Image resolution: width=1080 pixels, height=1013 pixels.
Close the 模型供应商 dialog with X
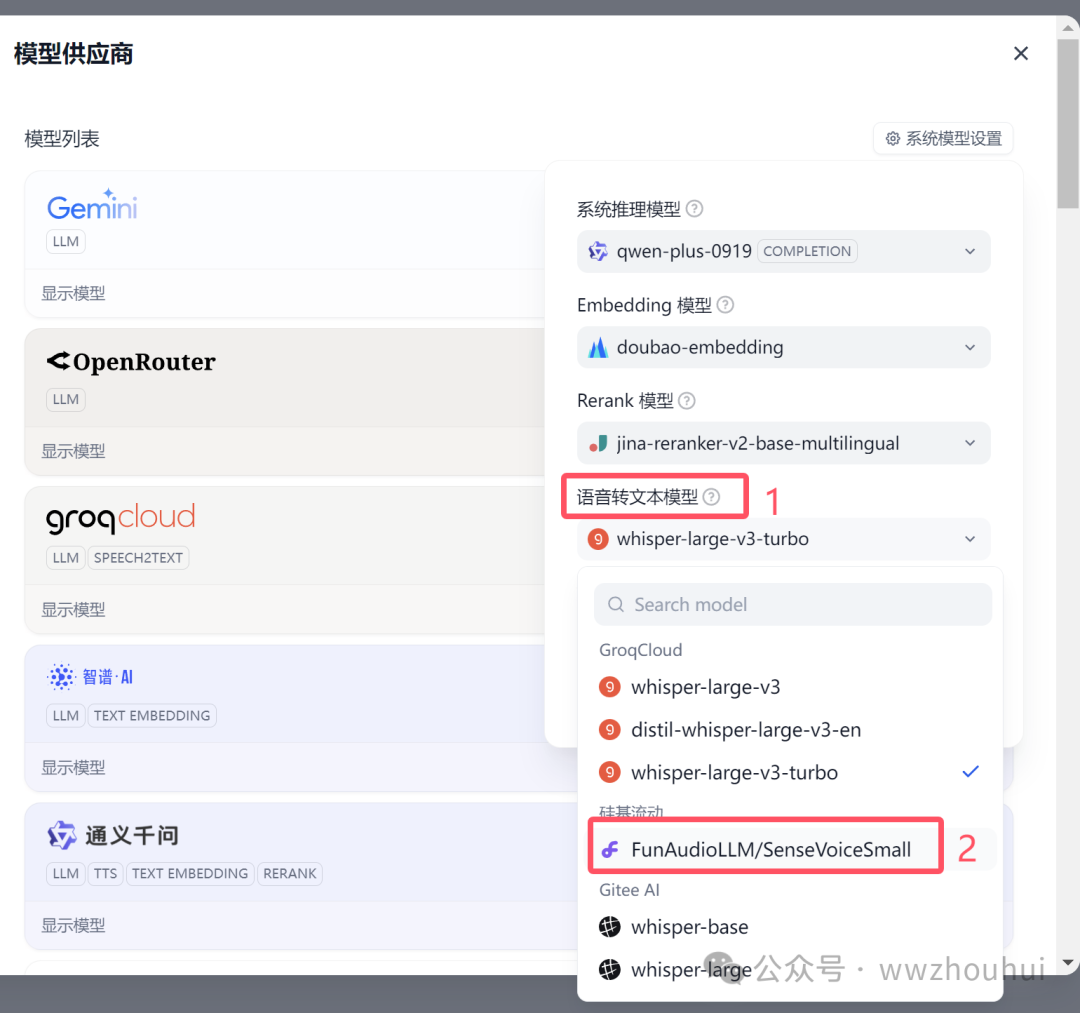pos(1021,53)
